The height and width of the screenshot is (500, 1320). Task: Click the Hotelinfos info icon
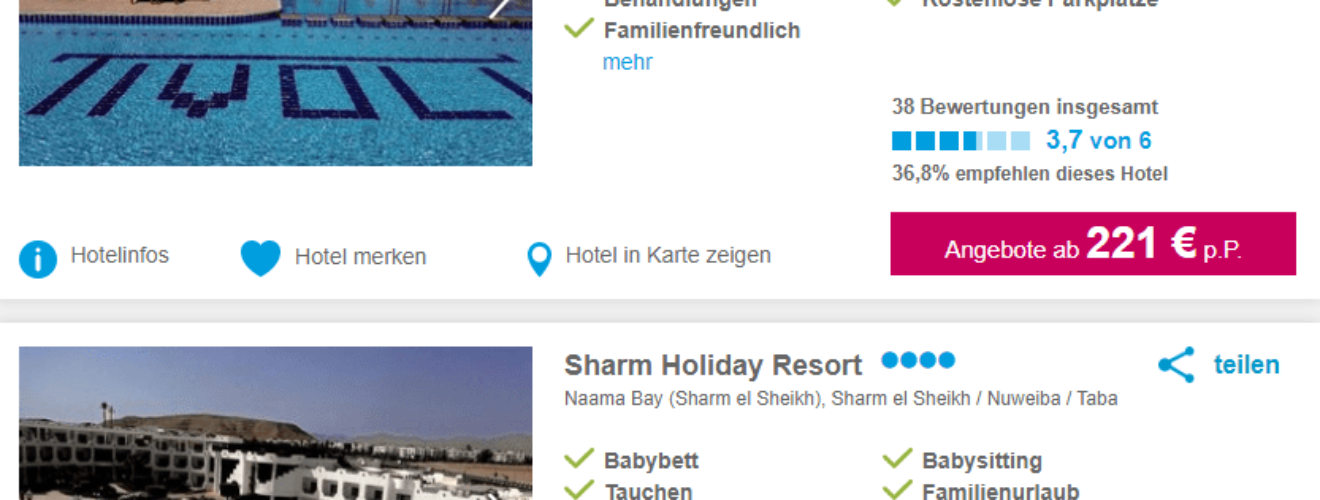38,259
